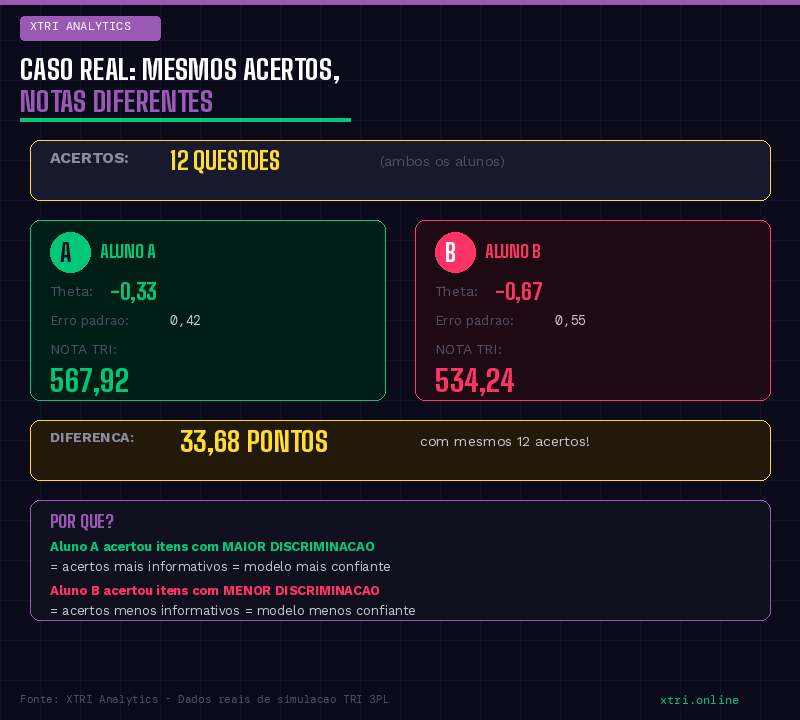Select the Aluno A green card
Image resolution: width=800 pixels, height=720 pixels.
[x=208, y=310]
